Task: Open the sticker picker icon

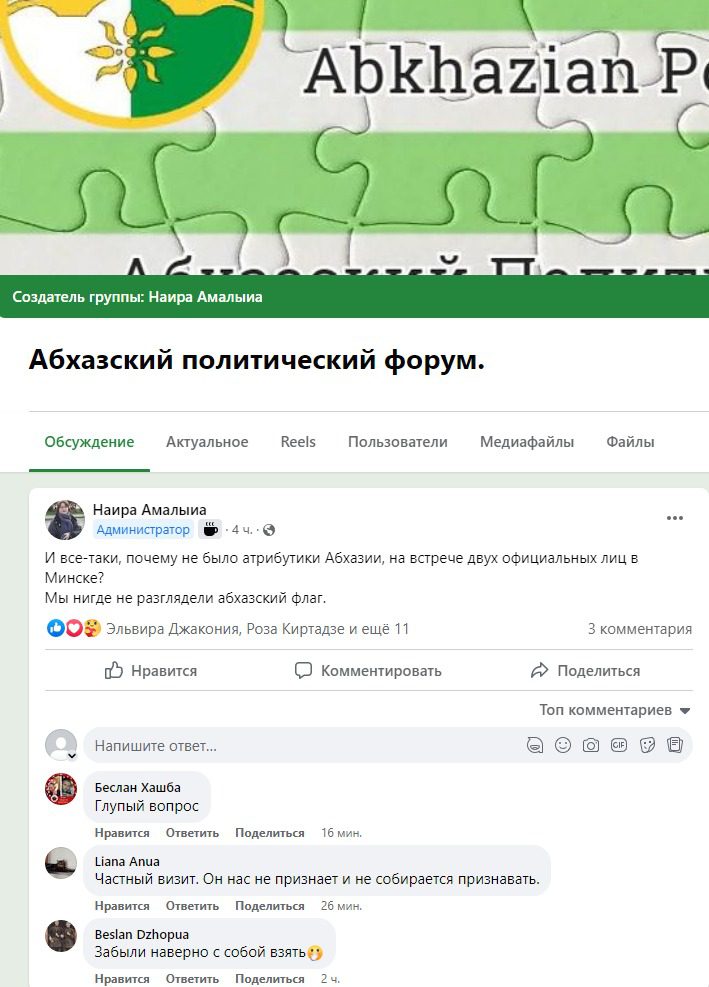Action: (x=647, y=745)
